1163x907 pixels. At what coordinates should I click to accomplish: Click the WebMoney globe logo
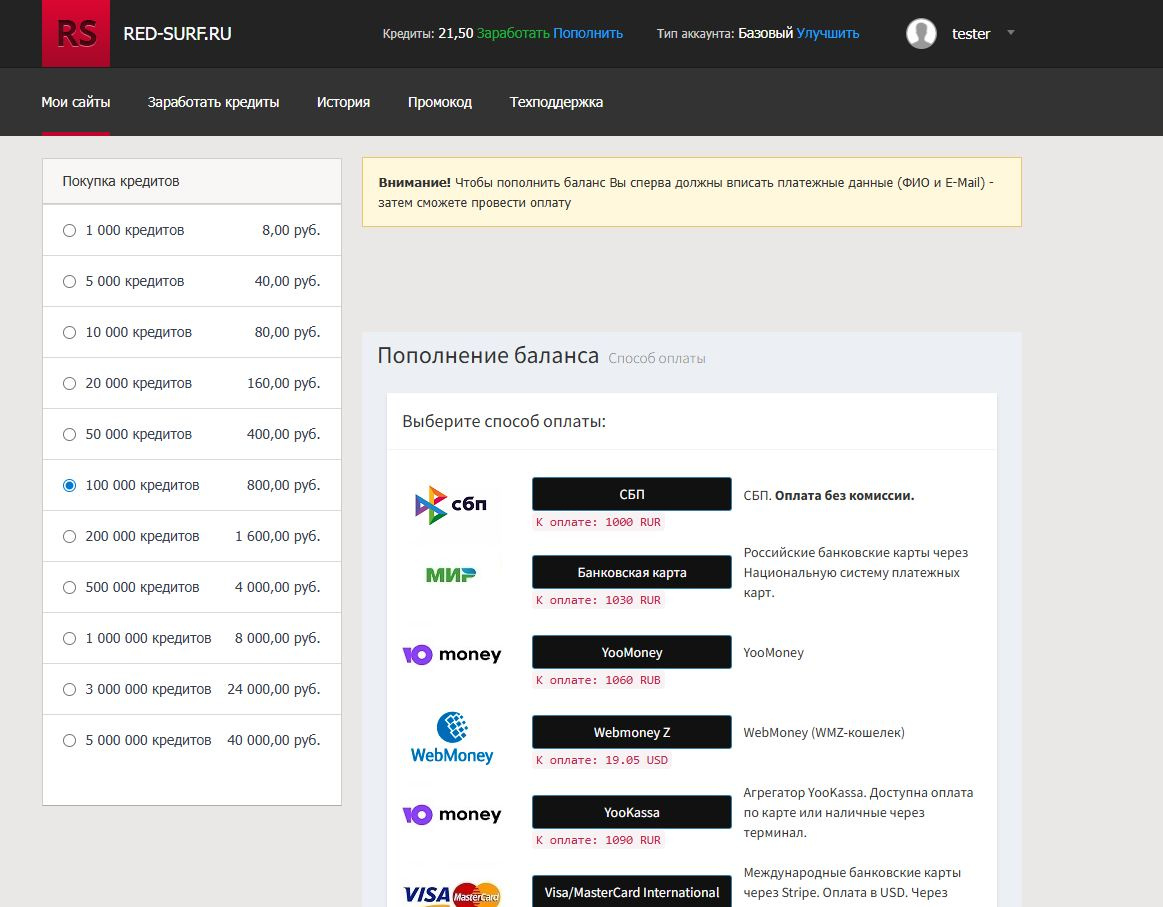click(x=452, y=738)
